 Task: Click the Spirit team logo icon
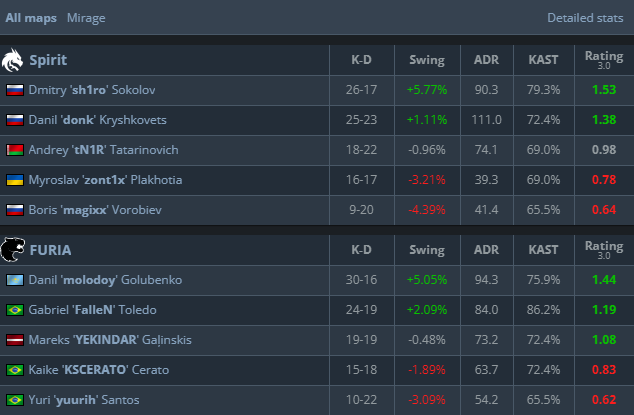[14, 60]
